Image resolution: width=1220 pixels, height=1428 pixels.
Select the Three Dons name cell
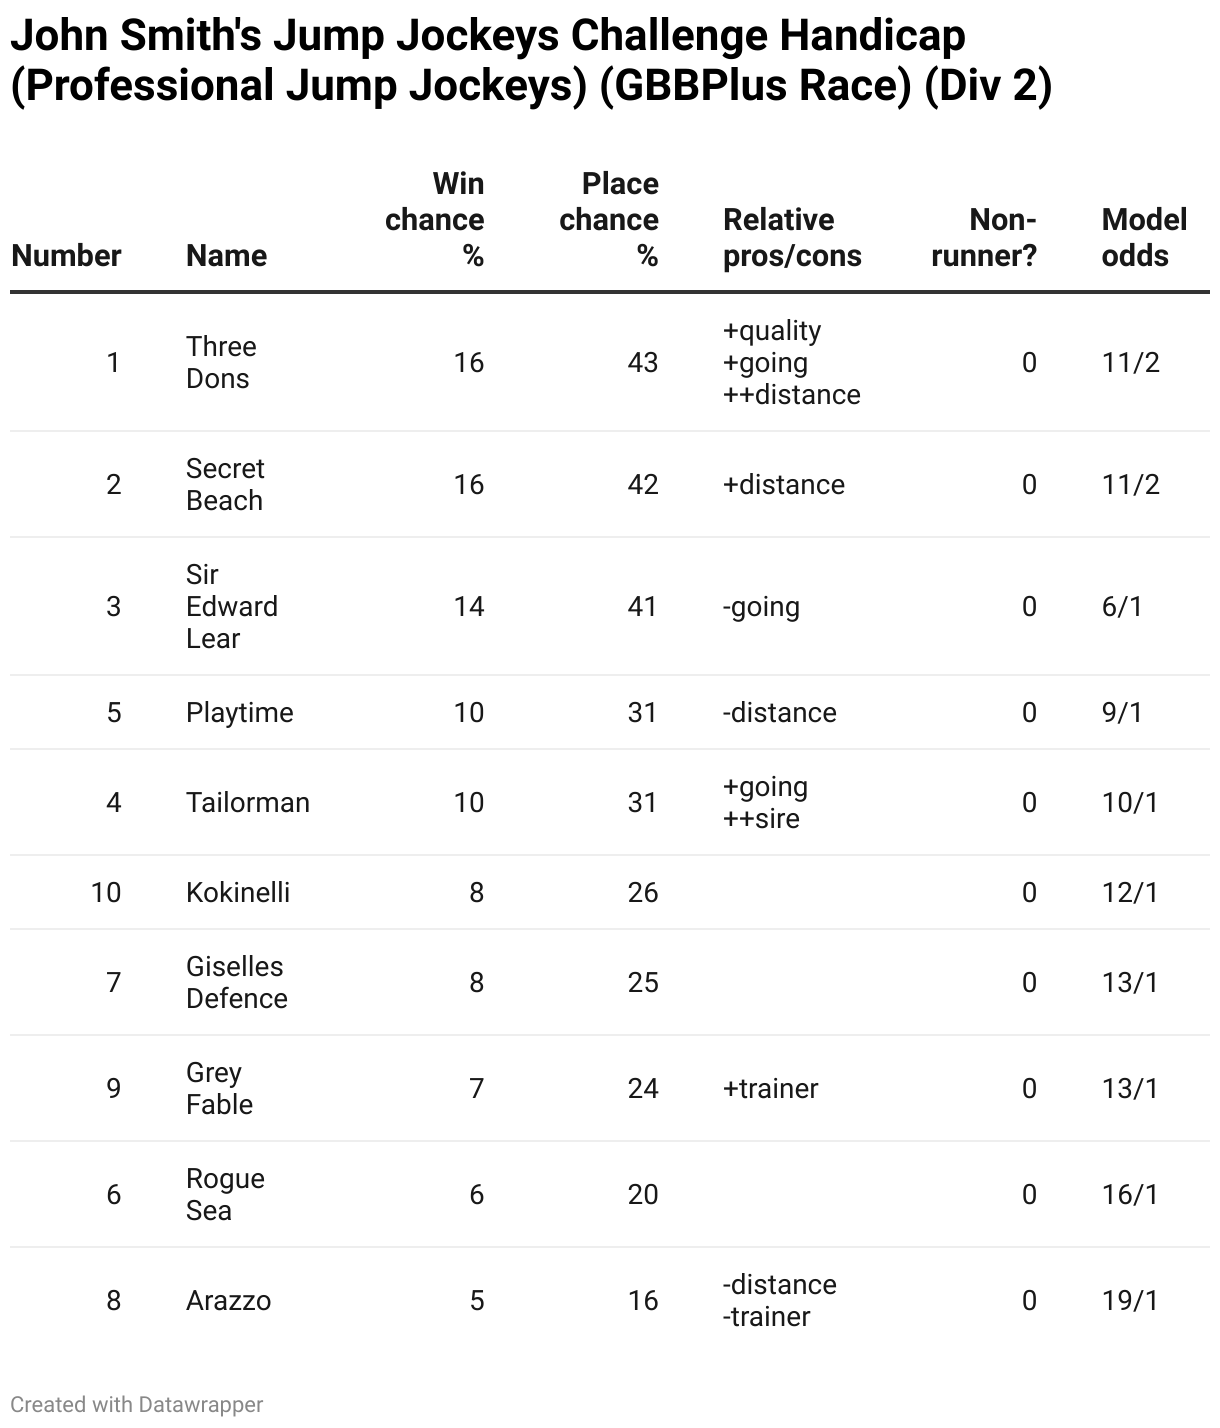221,362
